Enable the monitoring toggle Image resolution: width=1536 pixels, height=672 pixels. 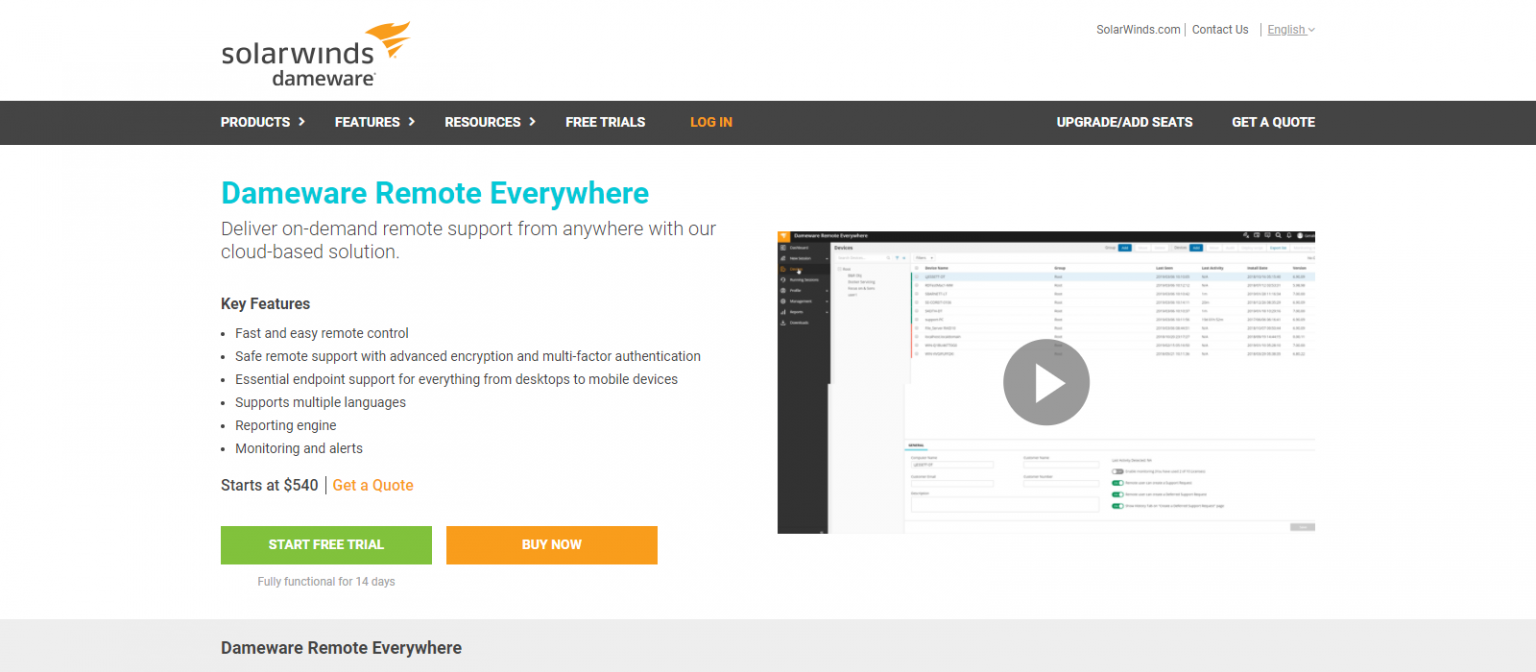tap(1117, 471)
